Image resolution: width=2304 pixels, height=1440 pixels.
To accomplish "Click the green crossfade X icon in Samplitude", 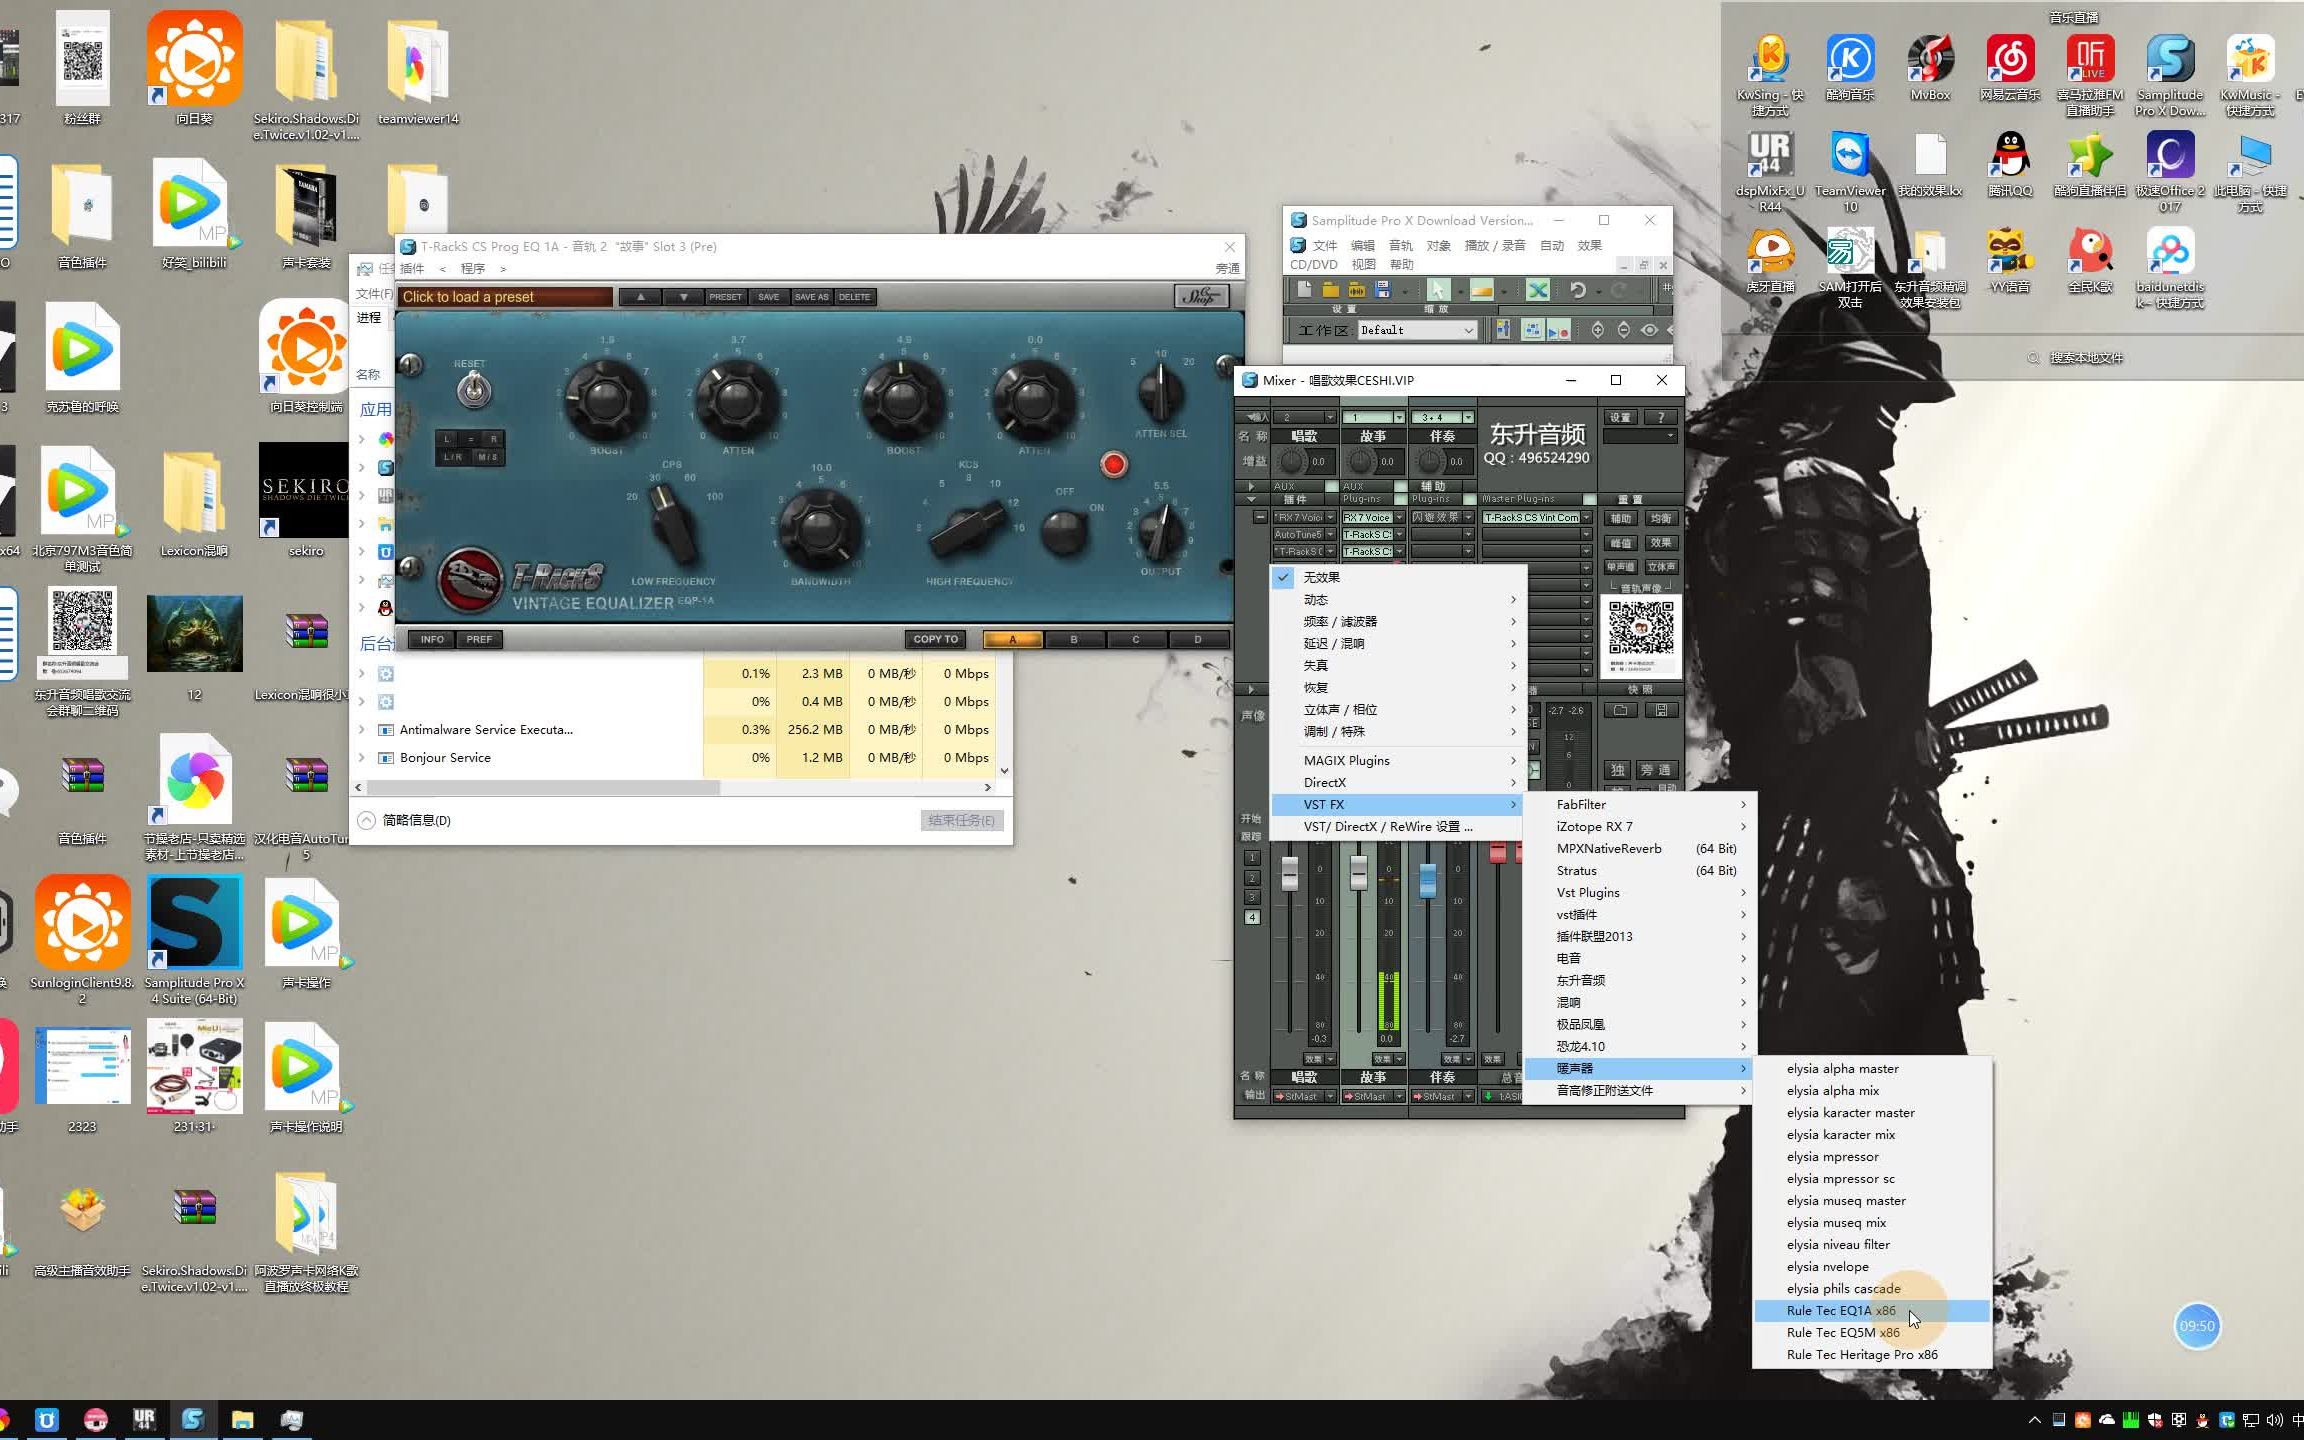I will pos(1538,290).
